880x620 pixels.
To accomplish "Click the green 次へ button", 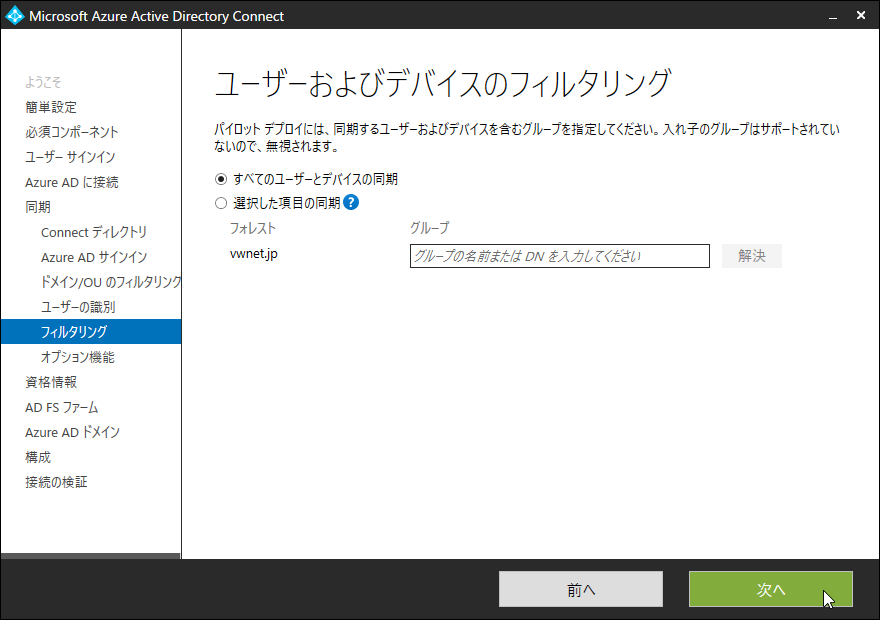I will pyautogui.click(x=771, y=589).
